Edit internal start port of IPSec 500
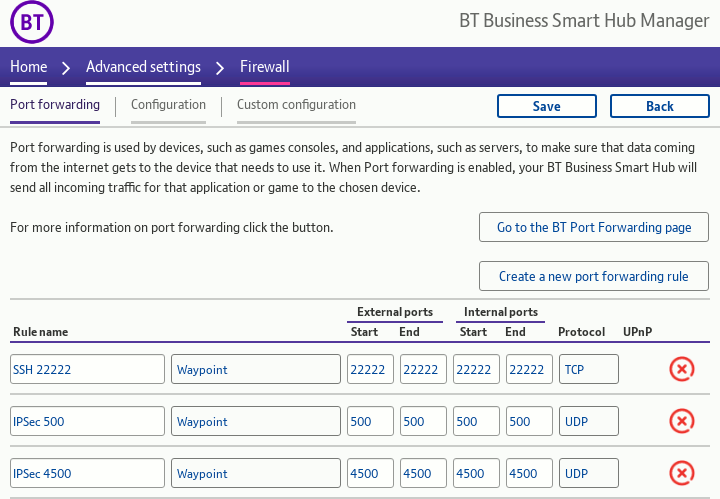Viewport: 720px width, 499px height. tap(476, 421)
